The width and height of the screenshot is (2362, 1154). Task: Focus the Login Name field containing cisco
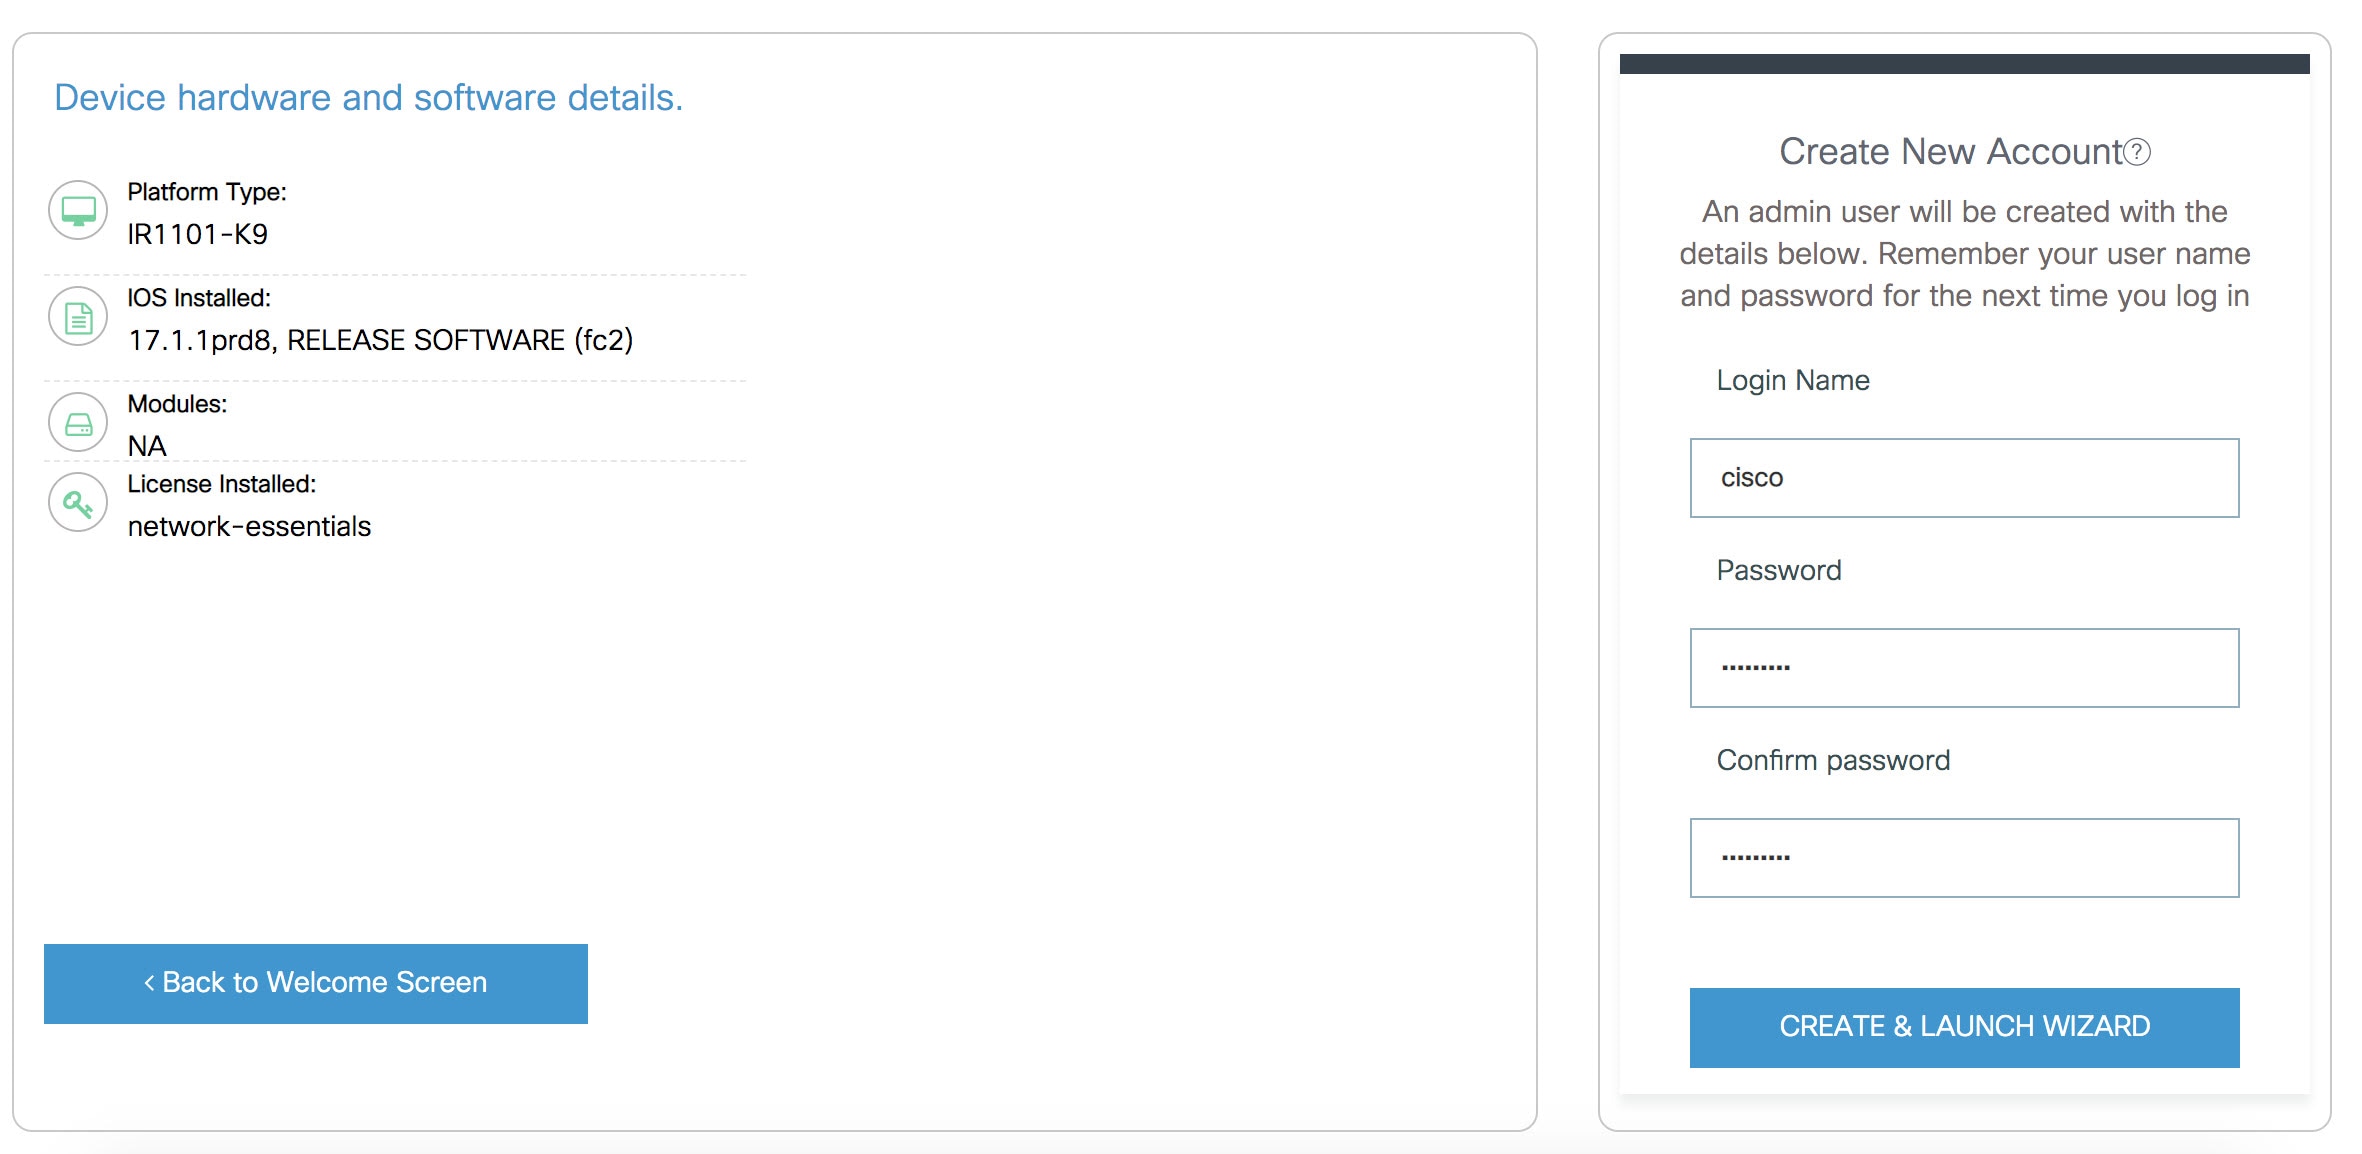[1964, 478]
